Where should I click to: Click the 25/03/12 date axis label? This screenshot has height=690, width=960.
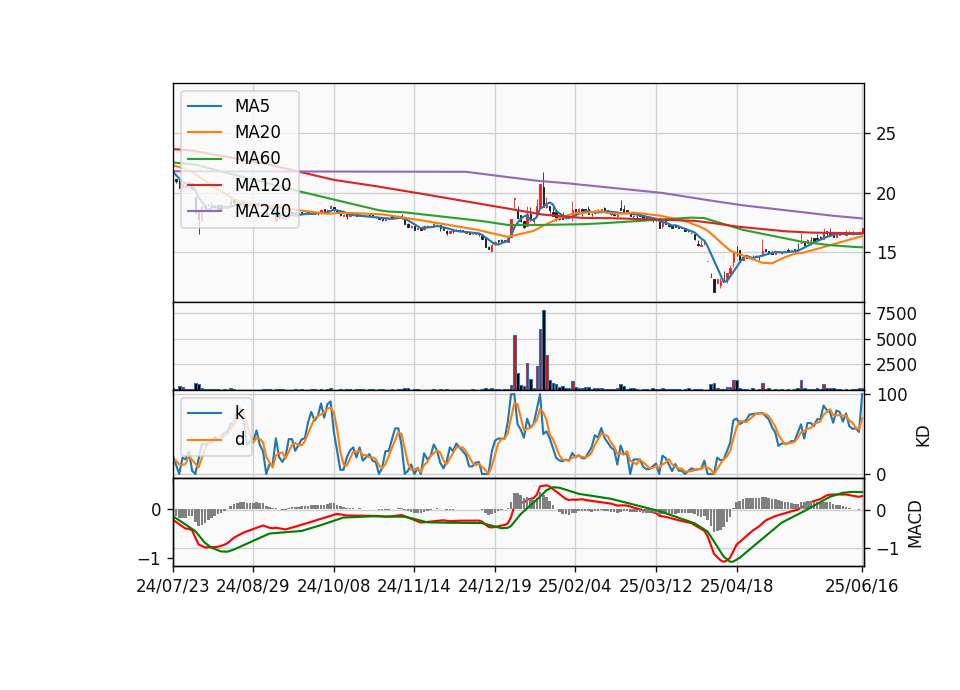656,586
